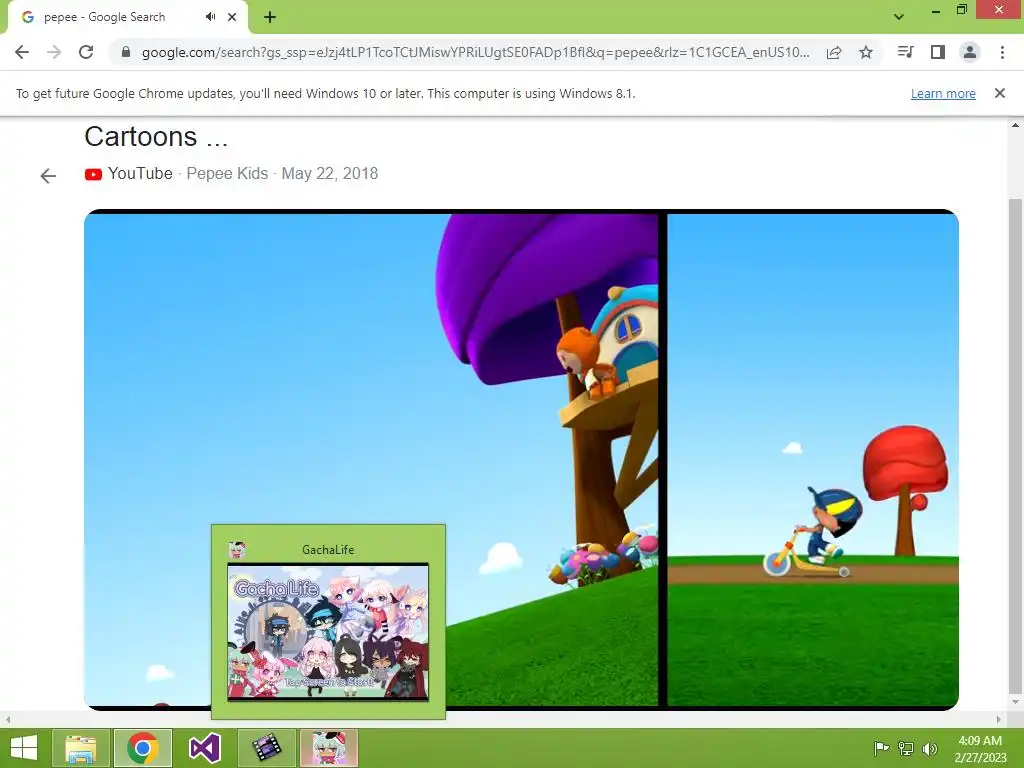
Task: Click the May 22, 2018 date text
Action: coord(330,174)
